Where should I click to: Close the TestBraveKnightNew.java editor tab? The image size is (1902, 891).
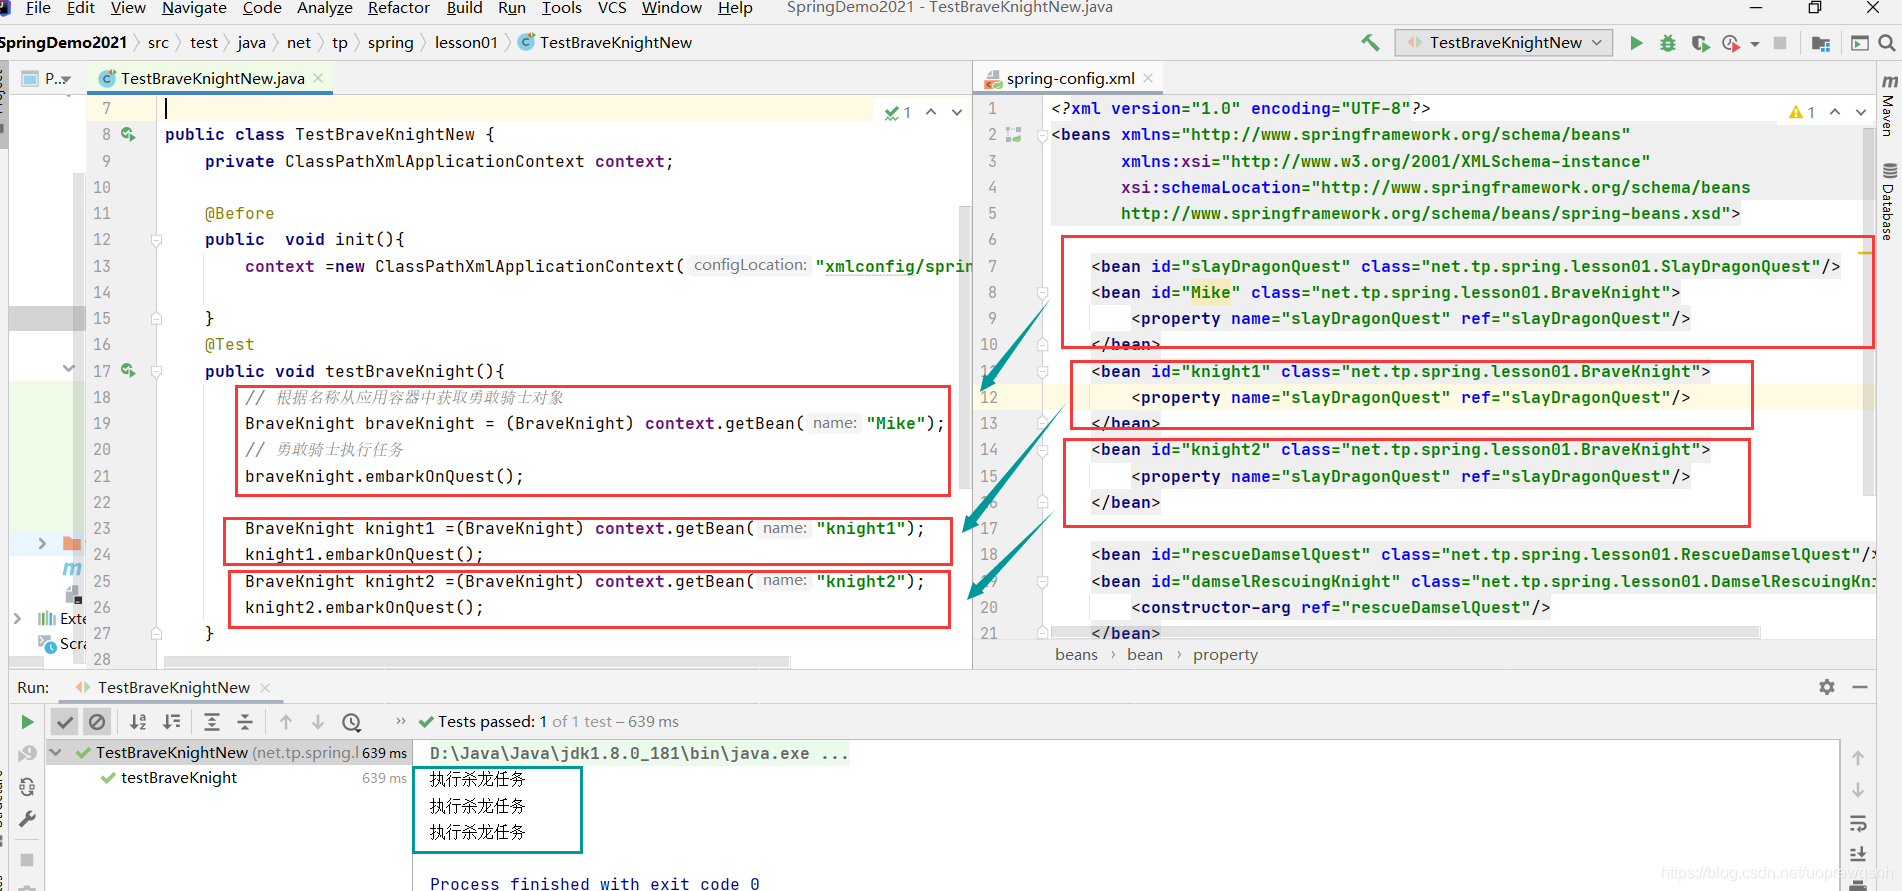pyautogui.click(x=318, y=78)
